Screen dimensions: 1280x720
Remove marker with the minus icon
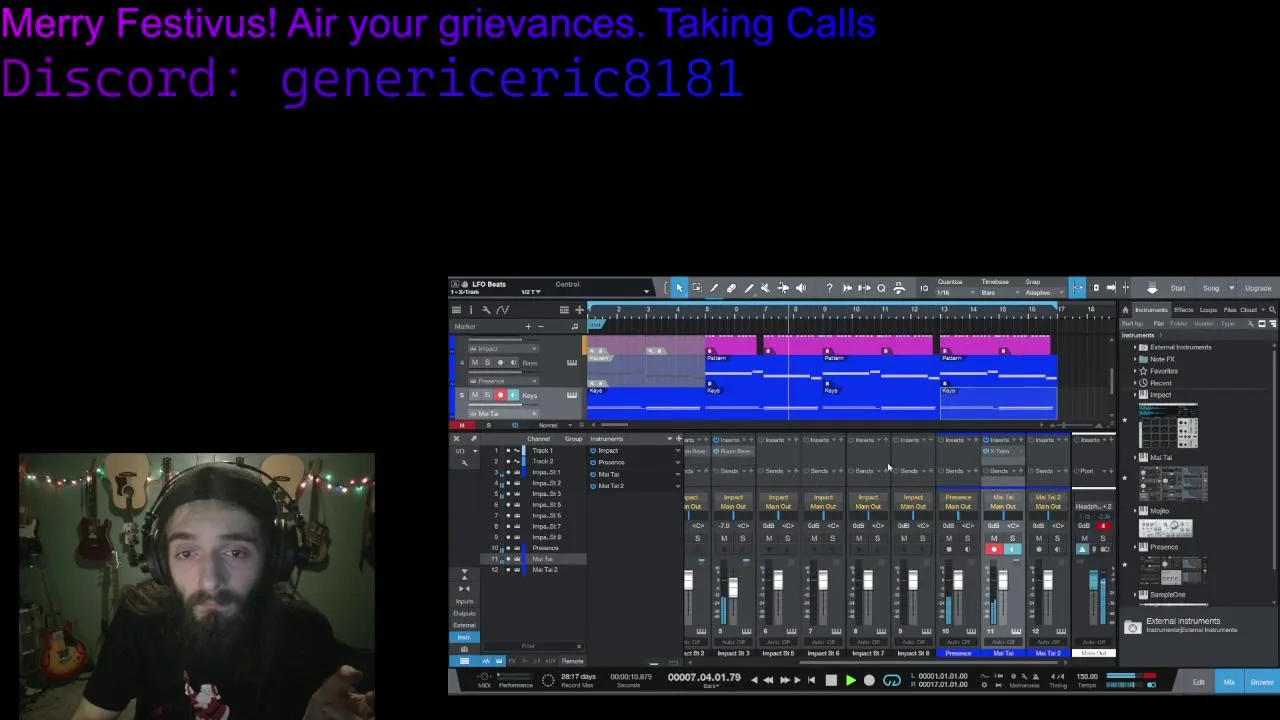[541, 326]
